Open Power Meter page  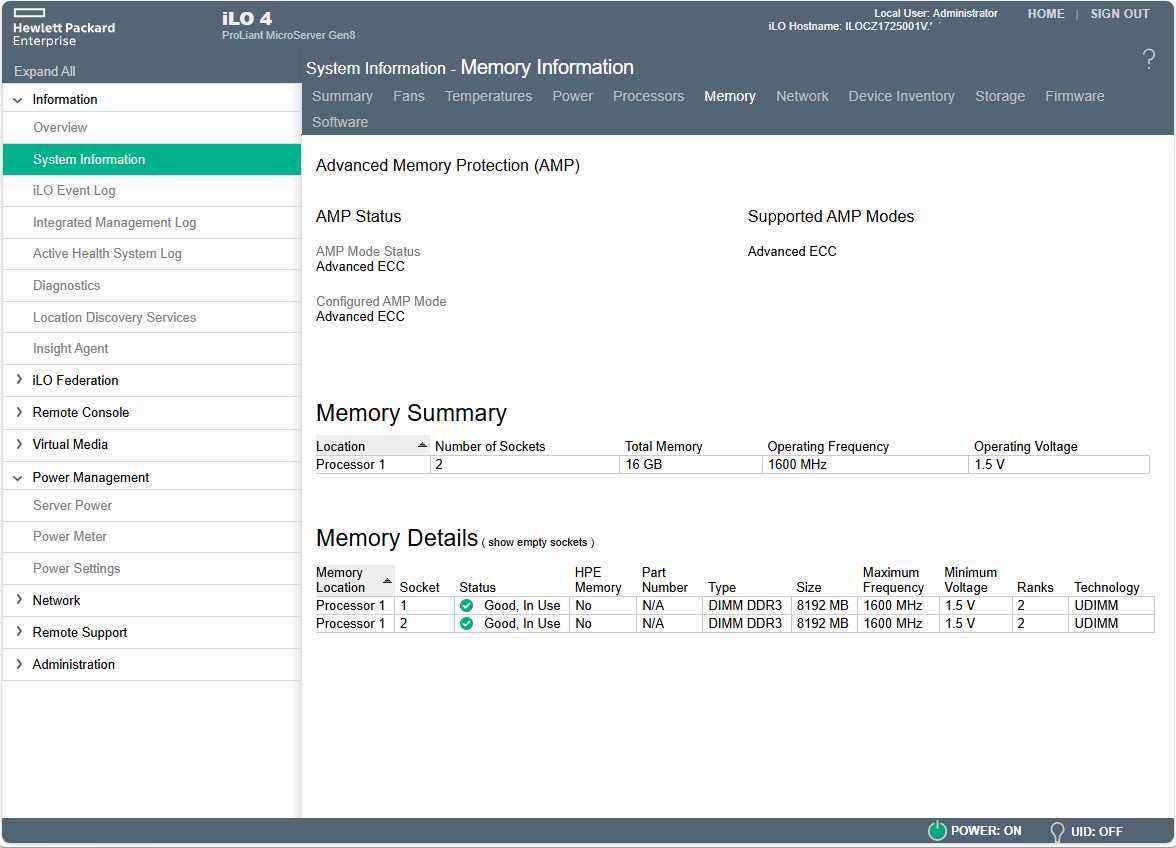pos(69,537)
